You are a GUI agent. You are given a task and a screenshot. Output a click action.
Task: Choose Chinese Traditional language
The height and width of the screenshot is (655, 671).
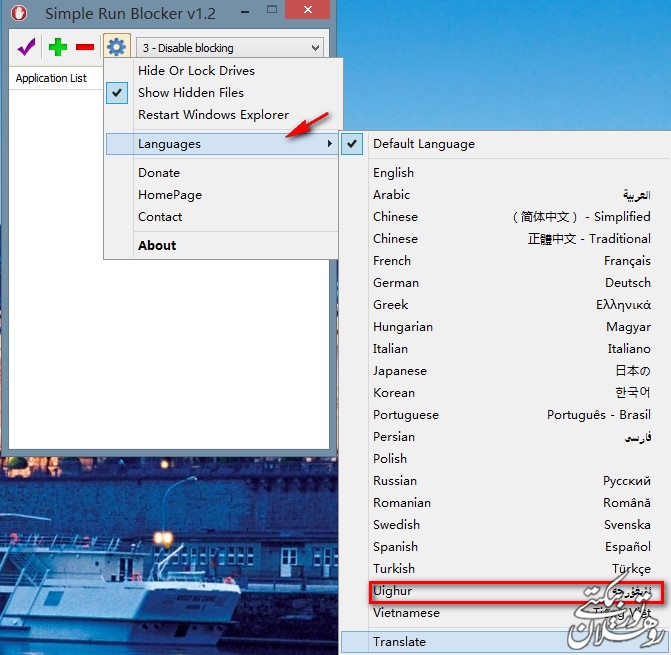click(505, 239)
